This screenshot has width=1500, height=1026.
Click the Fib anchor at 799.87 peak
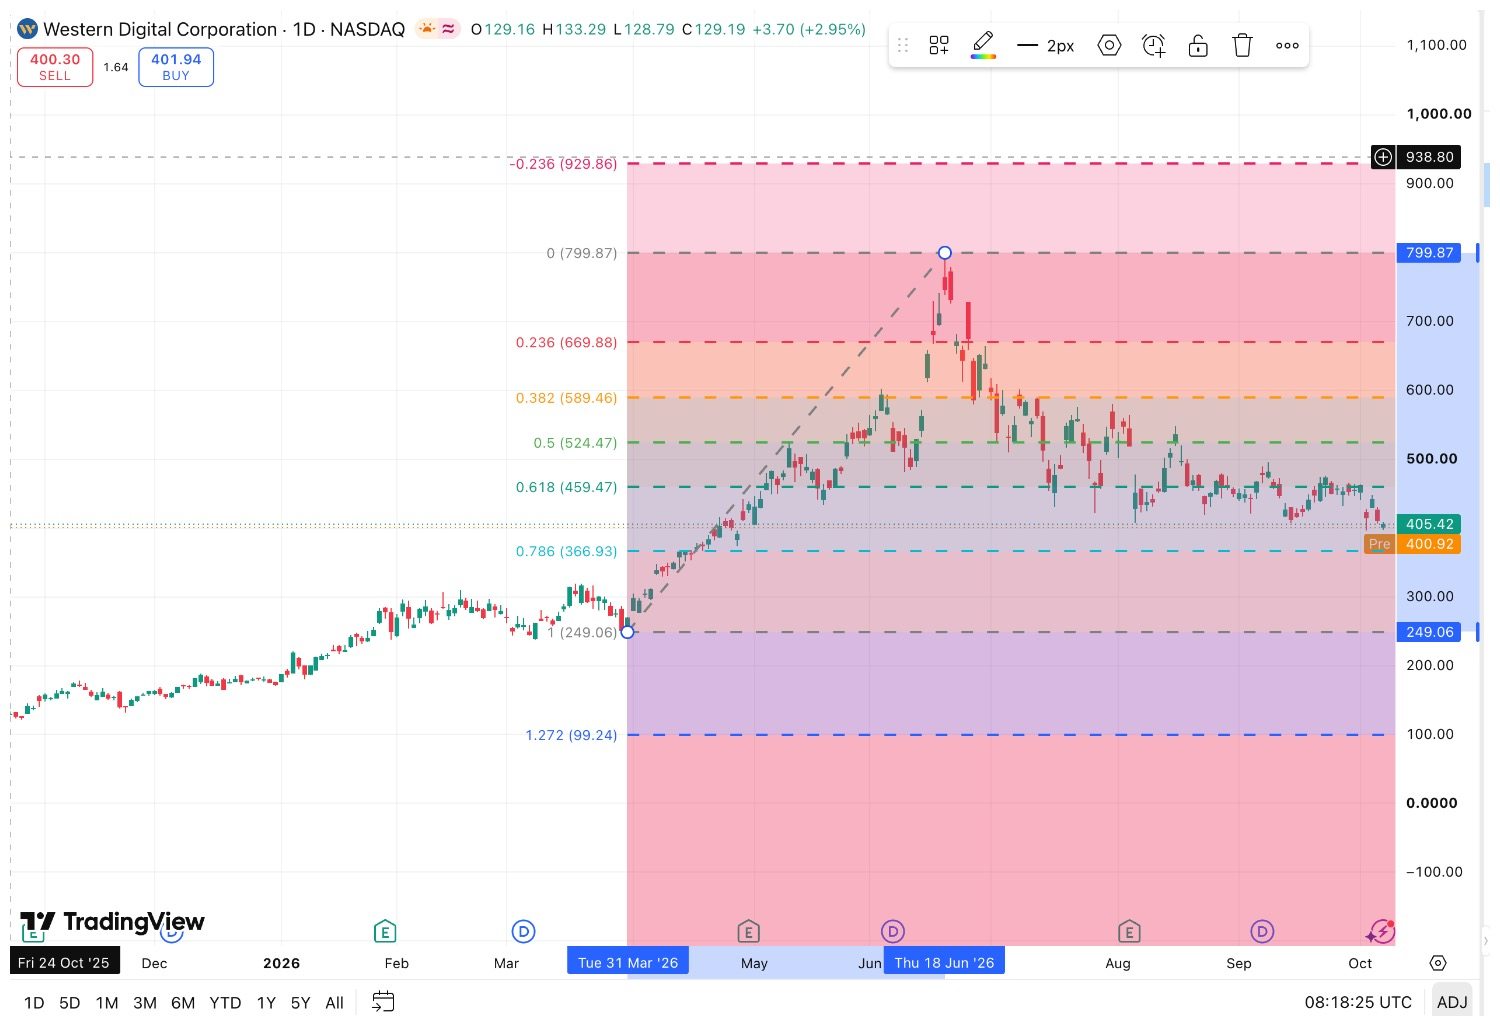click(x=944, y=253)
